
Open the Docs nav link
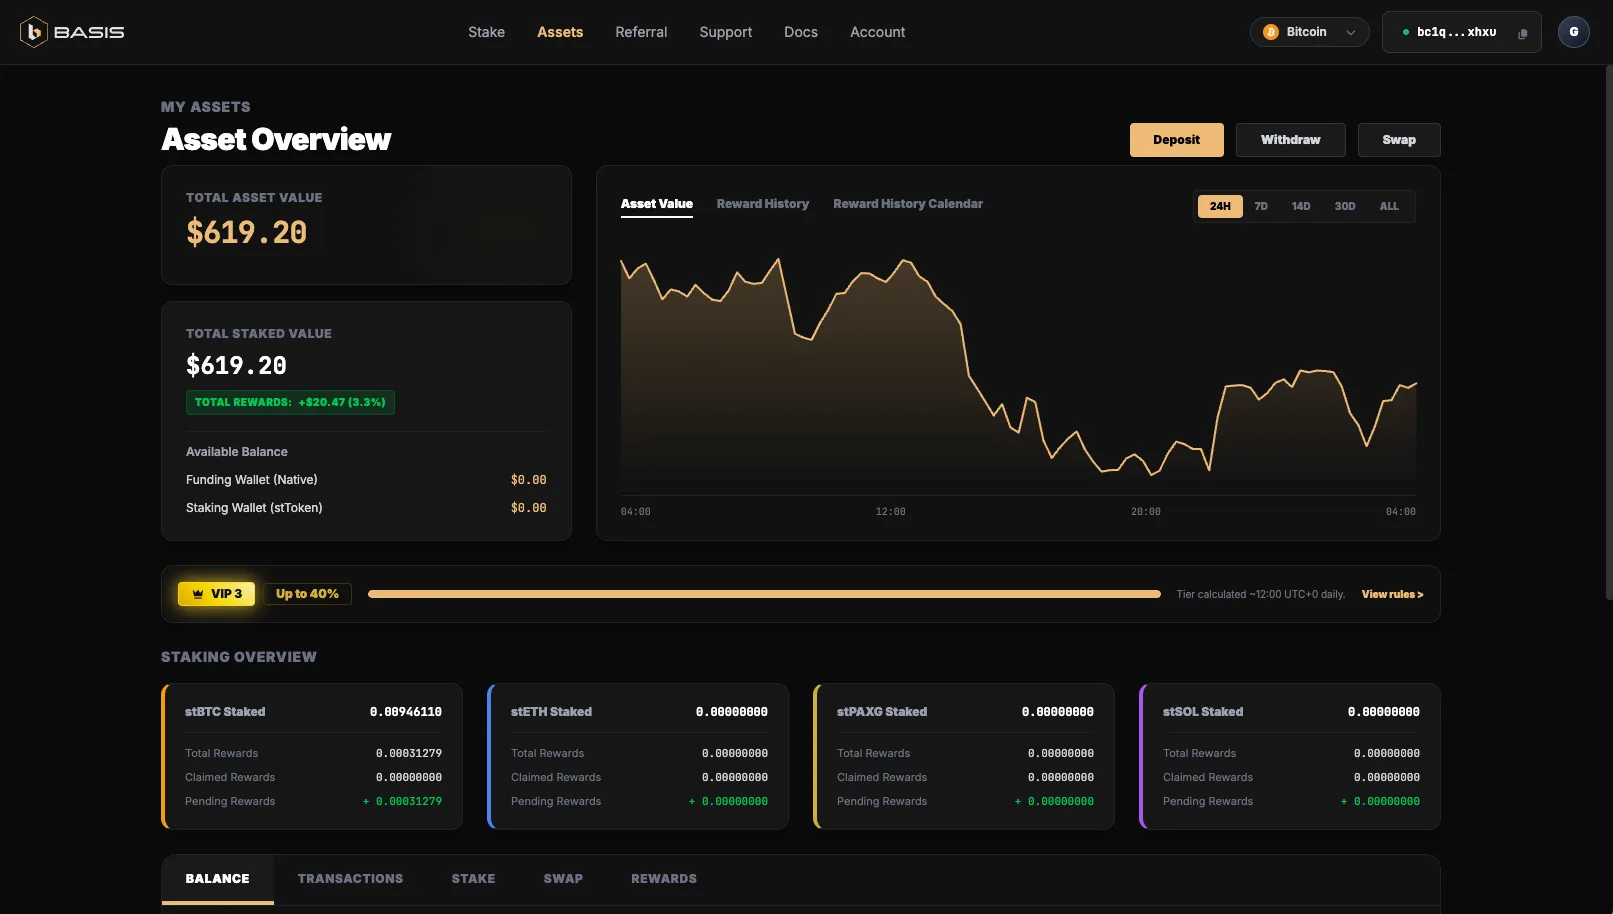(801, 32)
